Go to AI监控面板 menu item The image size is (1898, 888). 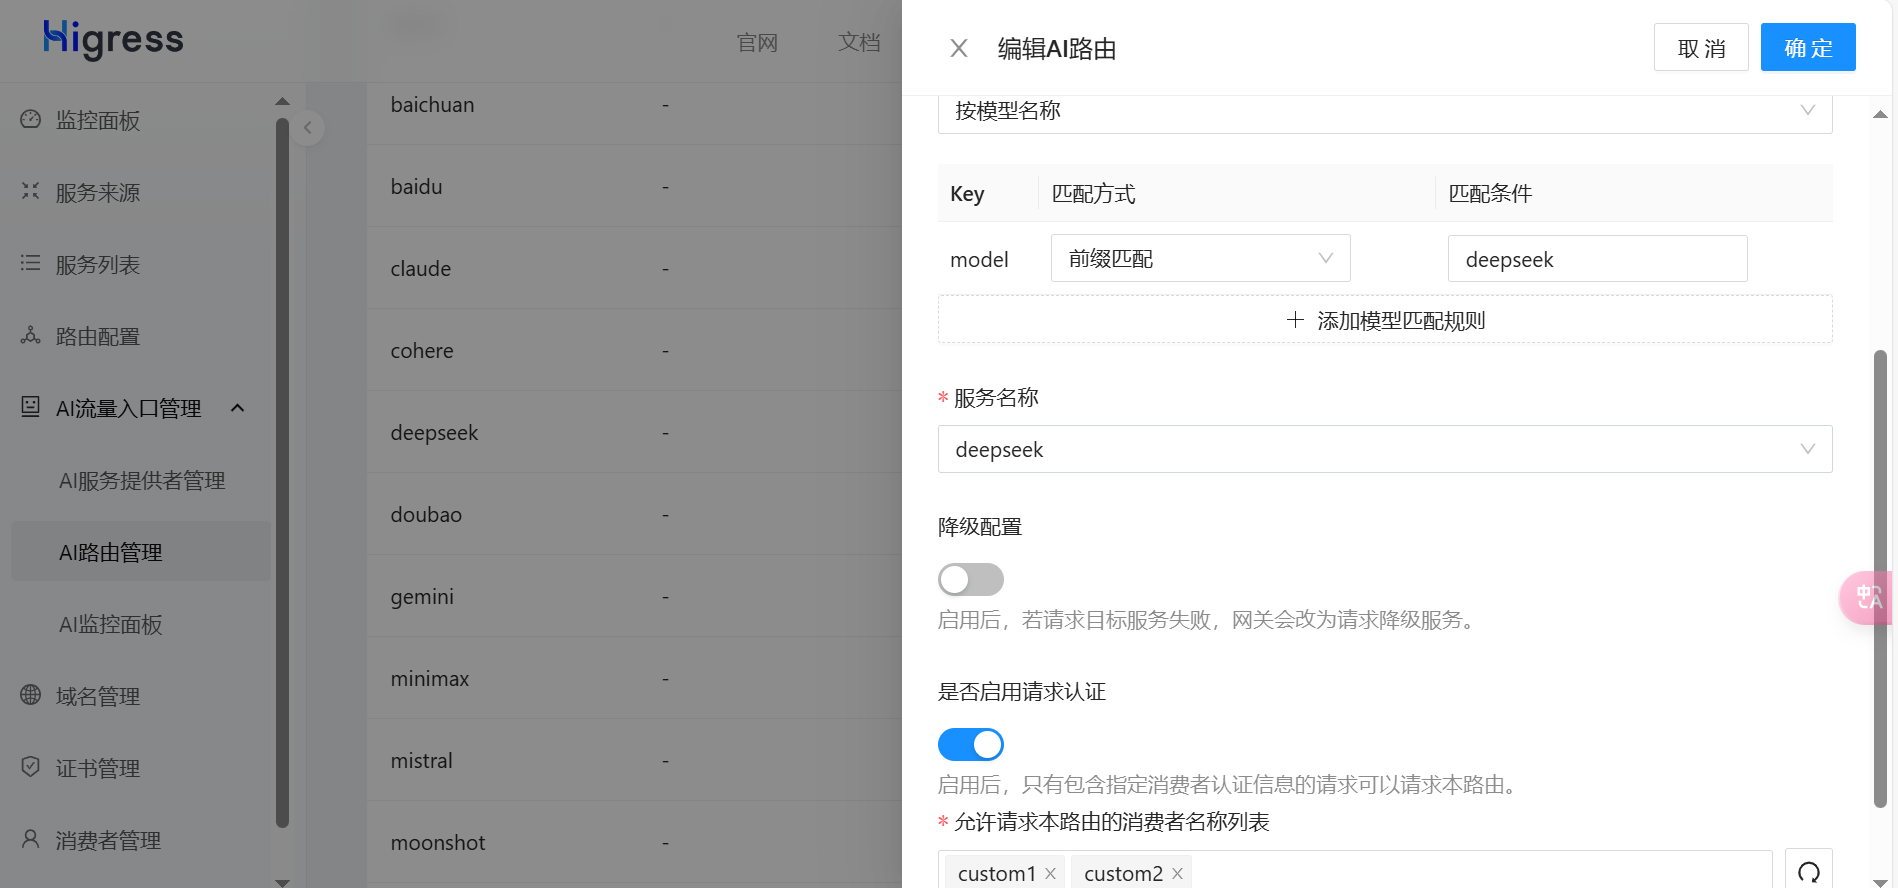pos(111,625)
